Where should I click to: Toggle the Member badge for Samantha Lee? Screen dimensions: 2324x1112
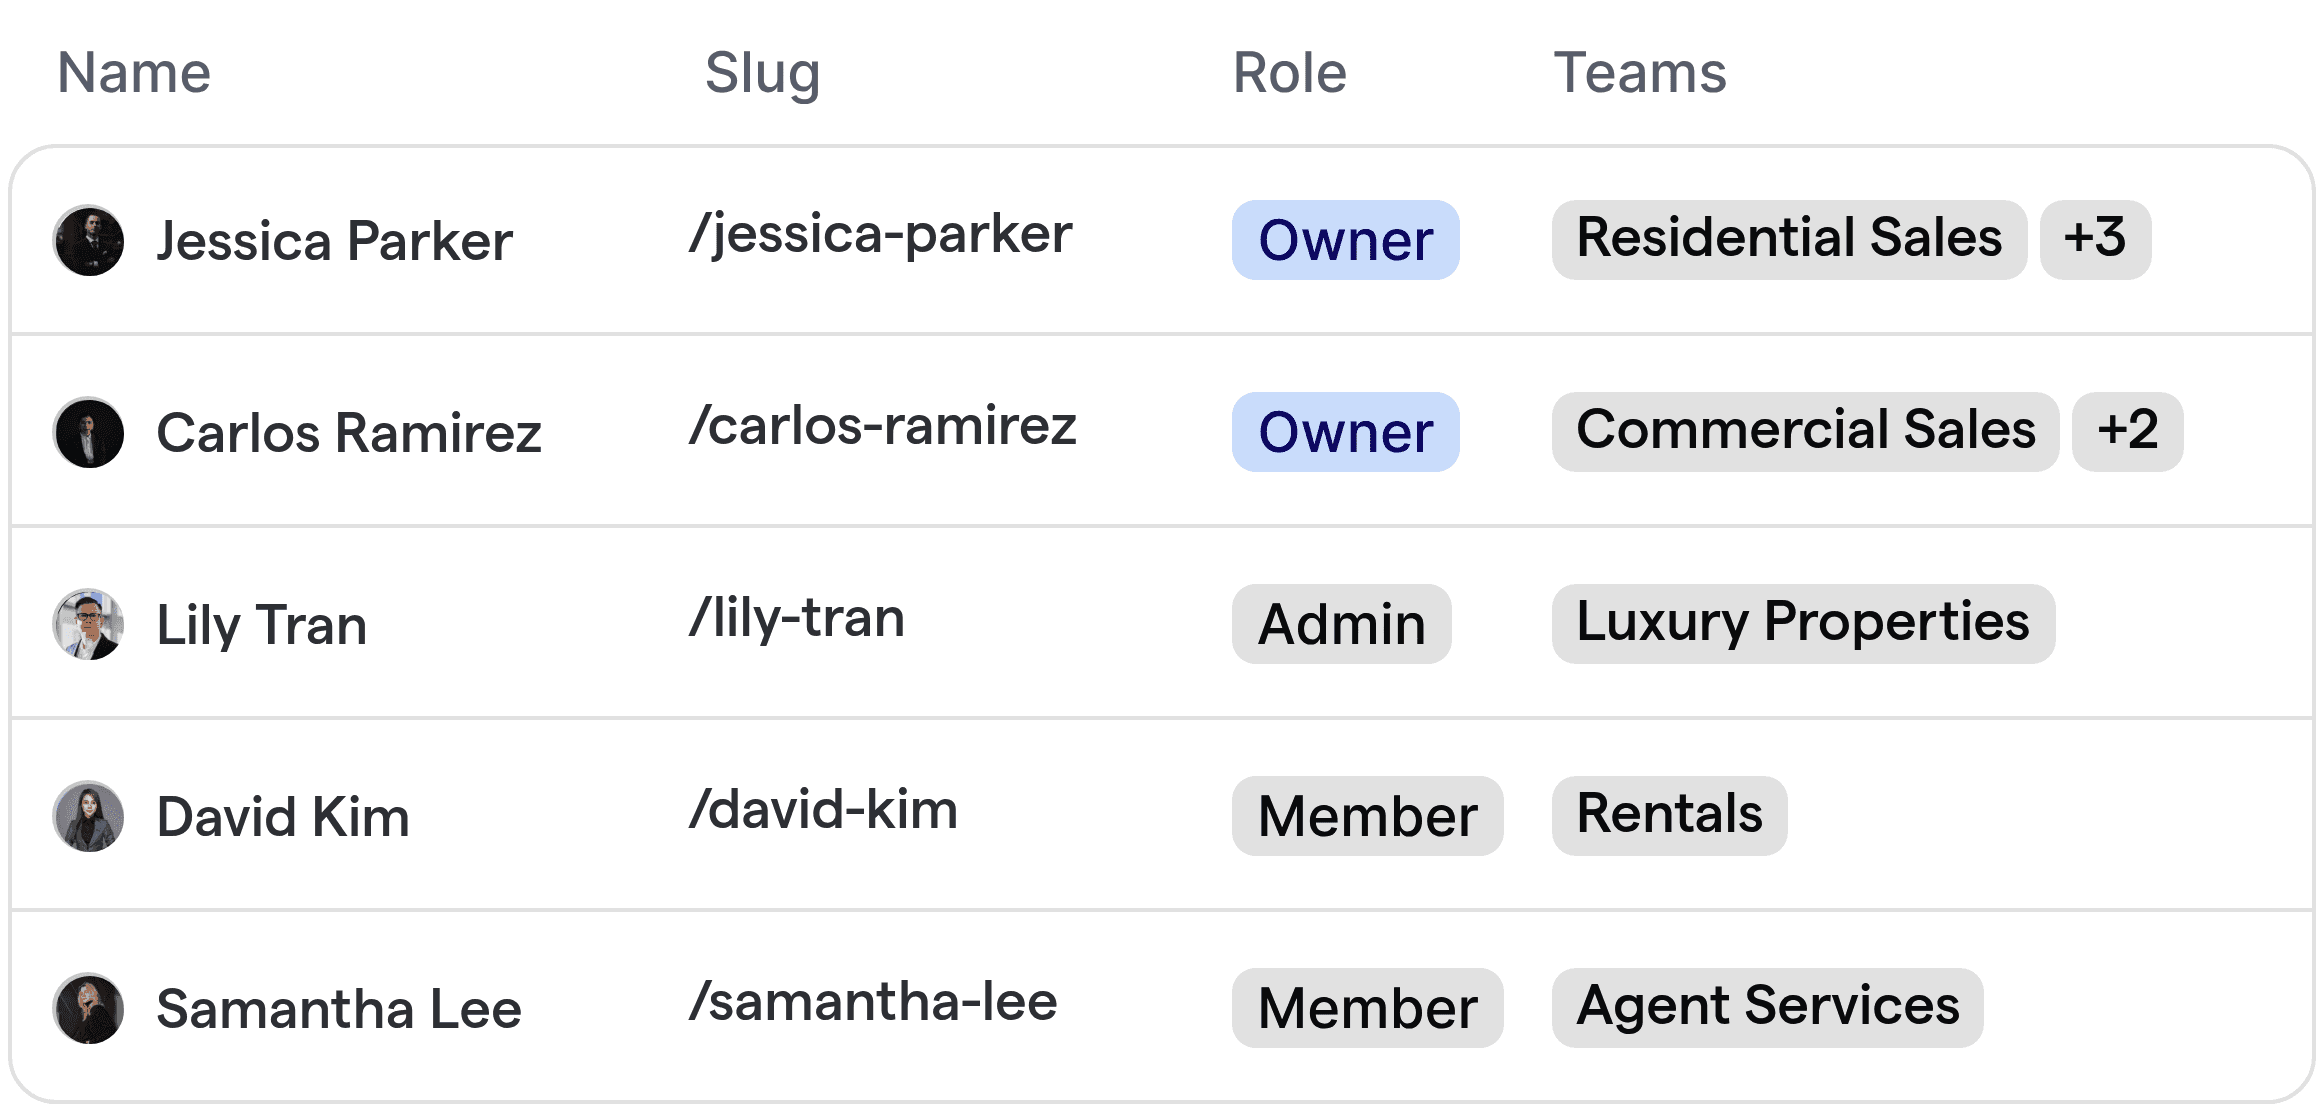[1366, 1007]
